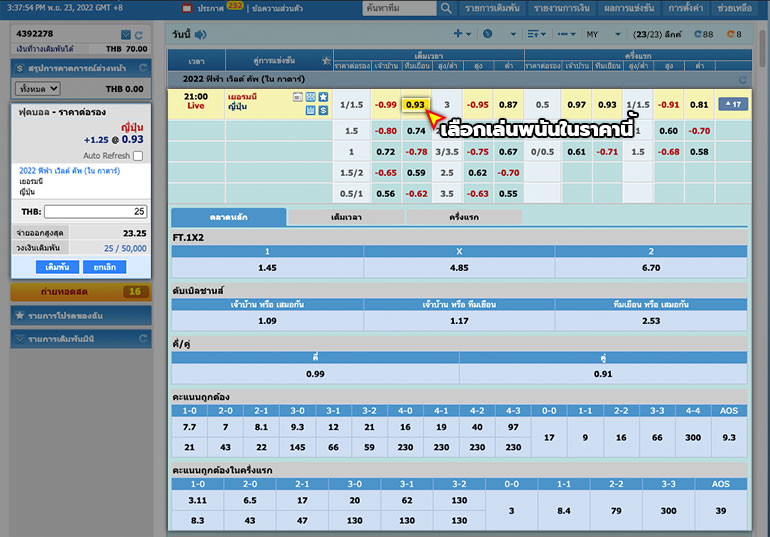Select the highlighted 0.93 odds cell
Viewport: 770px width, 537px height.
click(416, 104)
